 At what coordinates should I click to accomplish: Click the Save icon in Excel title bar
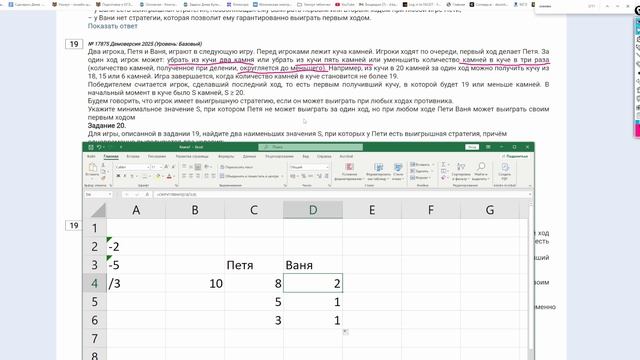click(91, 147)
